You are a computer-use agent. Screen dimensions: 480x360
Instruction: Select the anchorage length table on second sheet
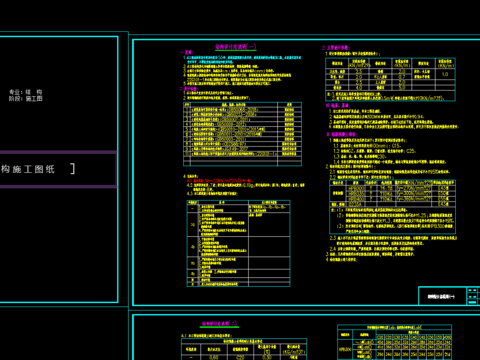click(x=394, y=342)
